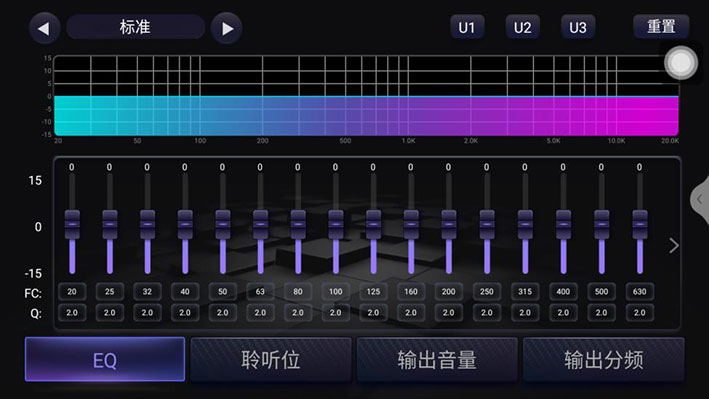Viewport: 709px width, 399px height.
Task: Click the 80 Hz band slider
Action: [x=298, y=224]
